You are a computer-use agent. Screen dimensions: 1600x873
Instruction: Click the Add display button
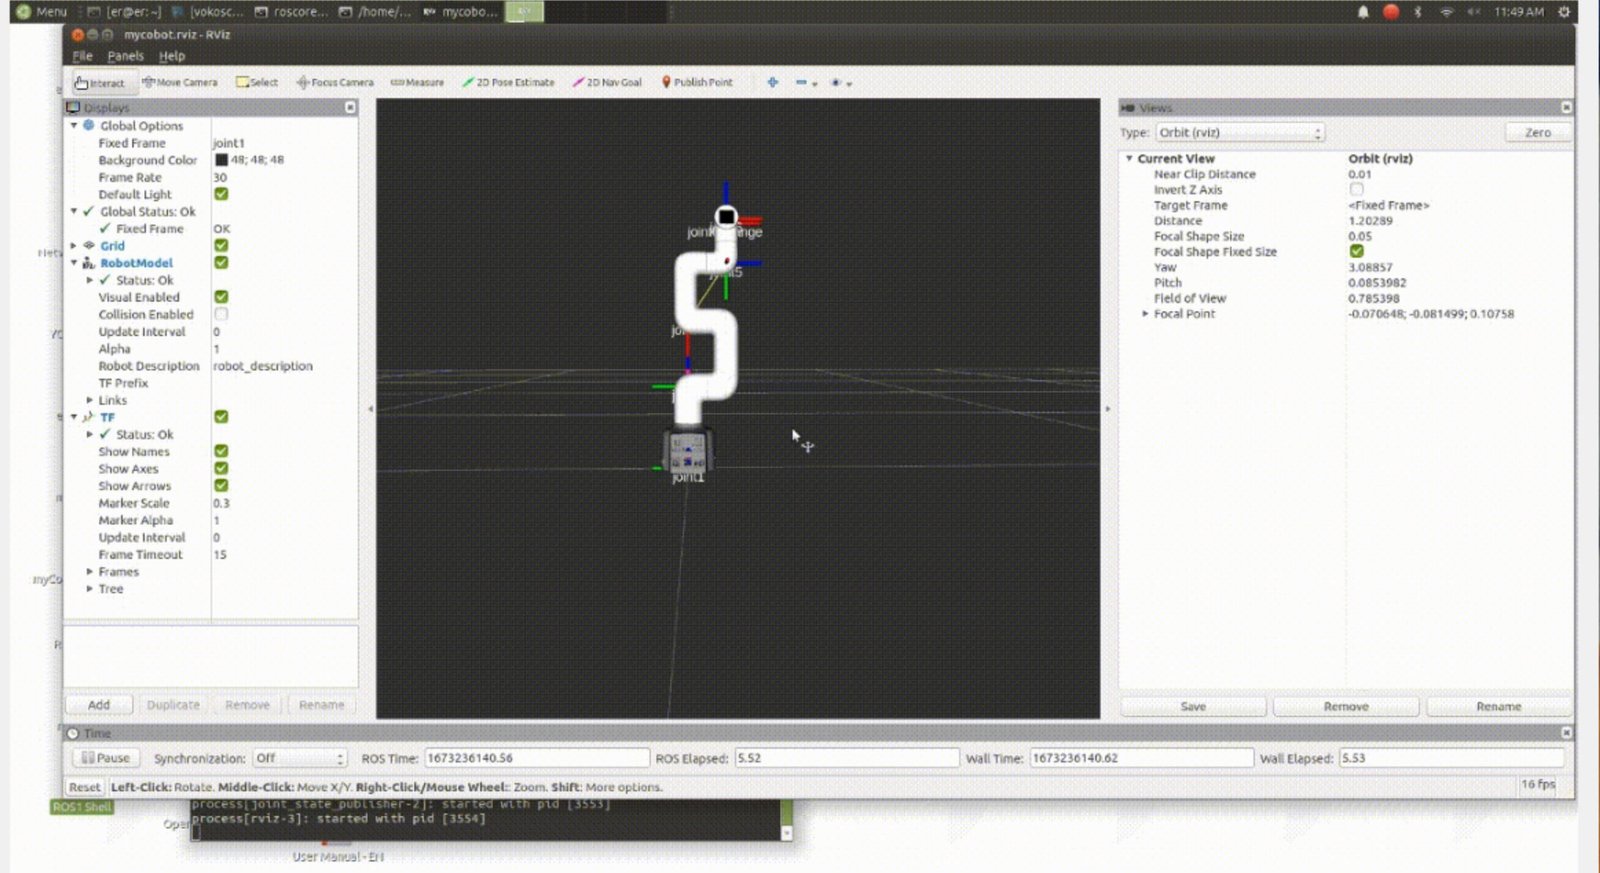(99, 705)
